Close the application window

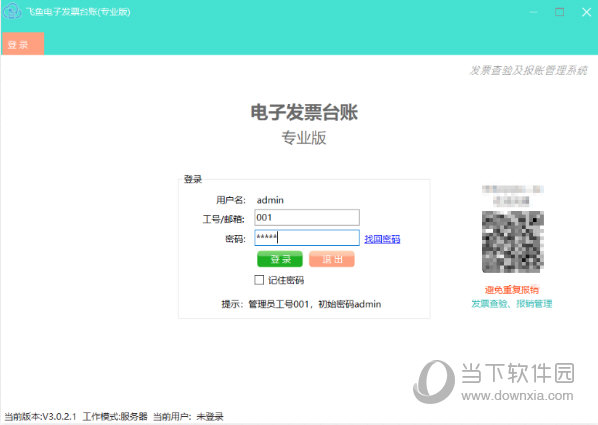pos(587,12)
